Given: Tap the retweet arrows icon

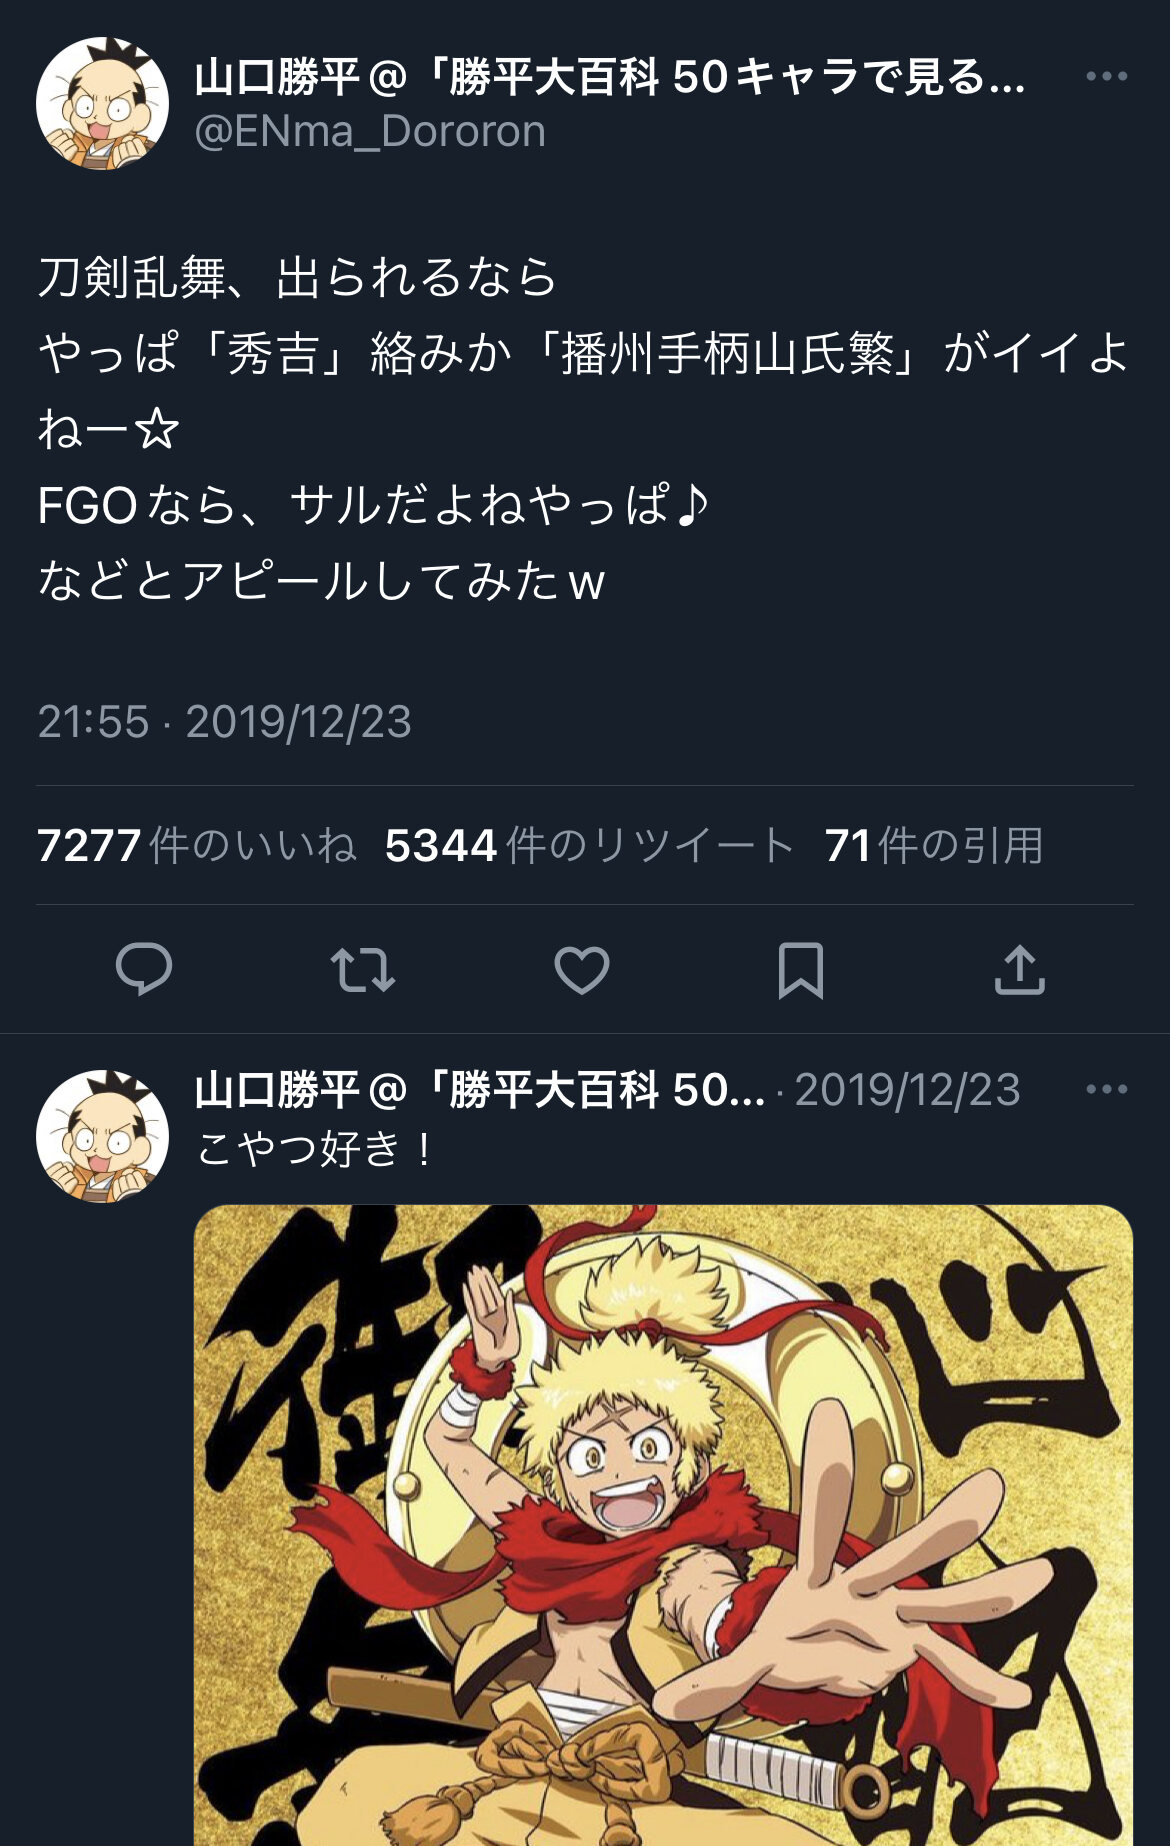Looking at the screenshot, I should click(363, 970).
